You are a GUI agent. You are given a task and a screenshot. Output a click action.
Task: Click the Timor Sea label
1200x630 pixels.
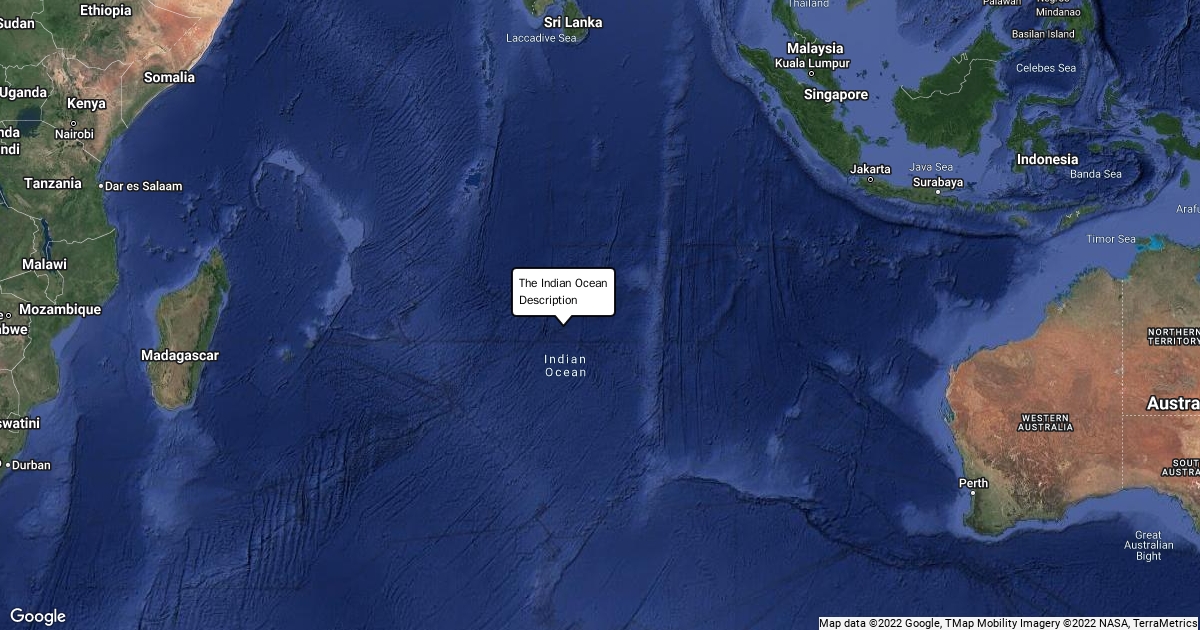click(1111, 239)
